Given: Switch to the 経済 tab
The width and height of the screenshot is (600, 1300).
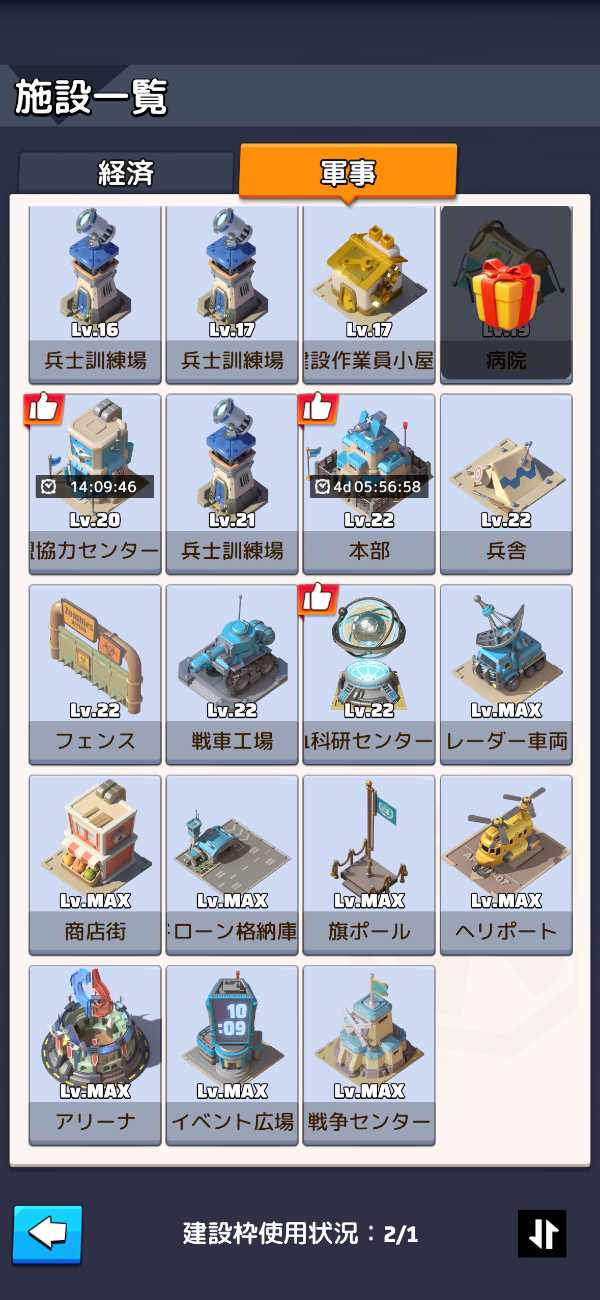Looking at the screenshot, I should pos(127,173).
